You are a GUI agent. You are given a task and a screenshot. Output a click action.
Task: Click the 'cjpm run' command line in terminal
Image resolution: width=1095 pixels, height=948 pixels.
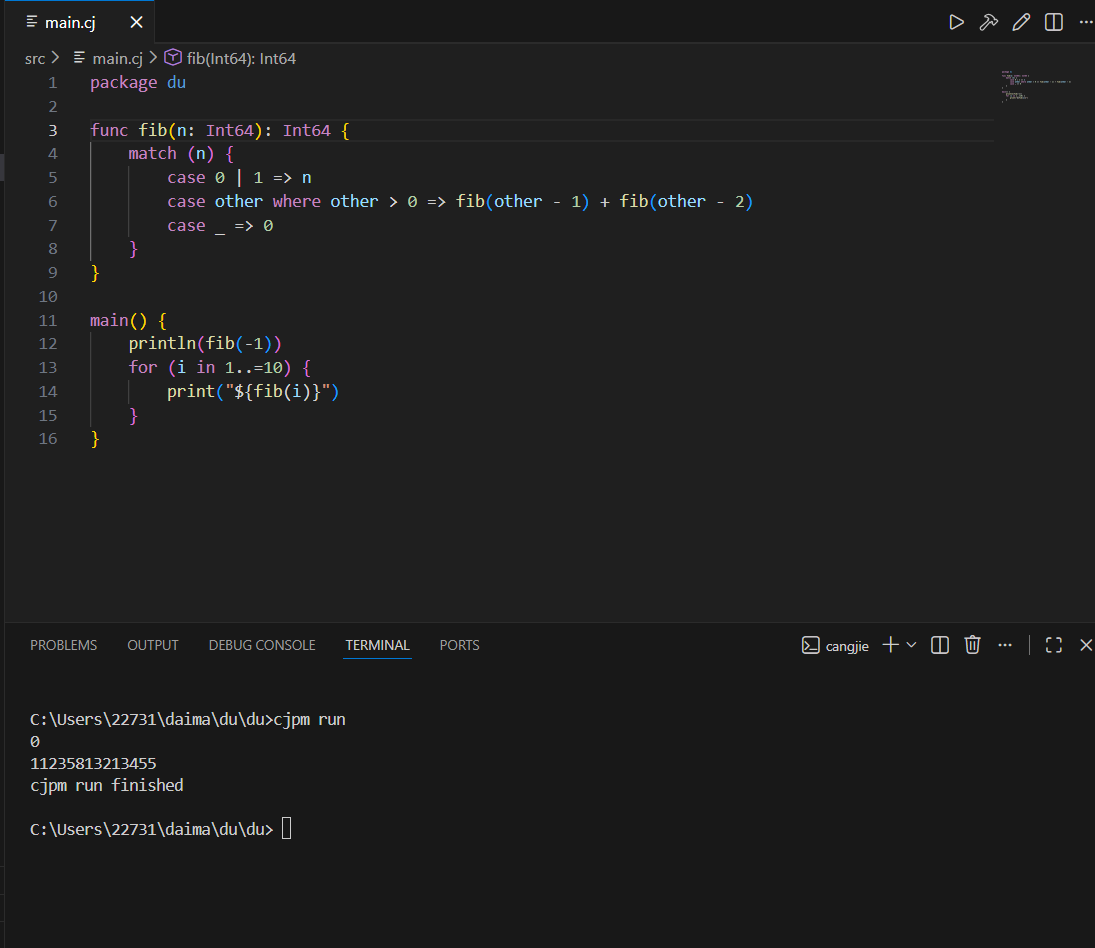click(x=188, y=720)
